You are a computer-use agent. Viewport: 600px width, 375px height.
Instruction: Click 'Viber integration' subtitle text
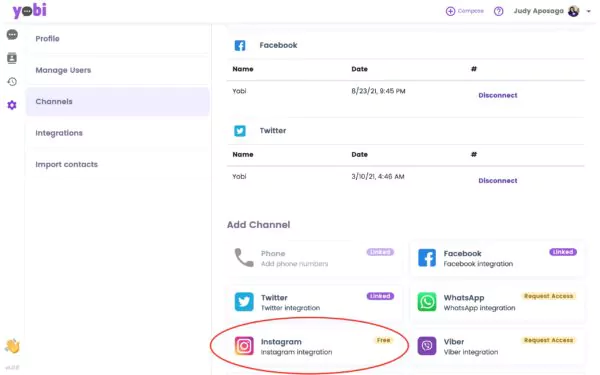tap(471, 352)
